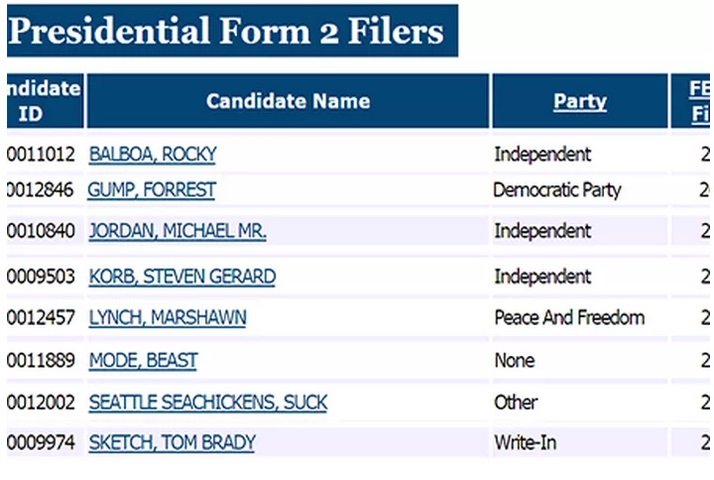The width and height of the screenshot is (714, 480).
Task: Click the Other party cell
Action: (x=516, y=402)
